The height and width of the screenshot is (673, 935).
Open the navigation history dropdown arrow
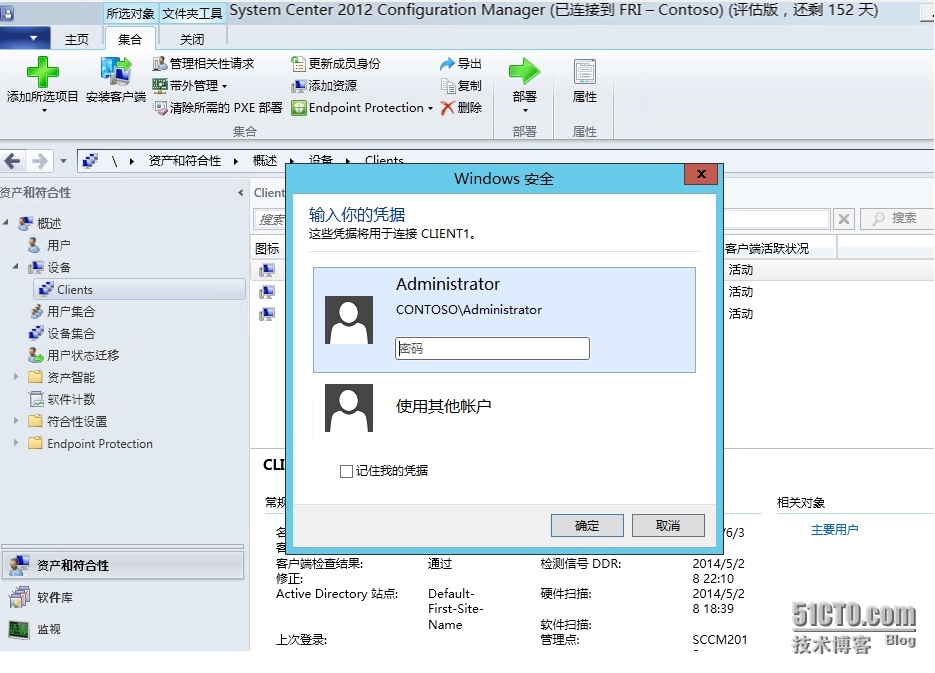[63, 161]
